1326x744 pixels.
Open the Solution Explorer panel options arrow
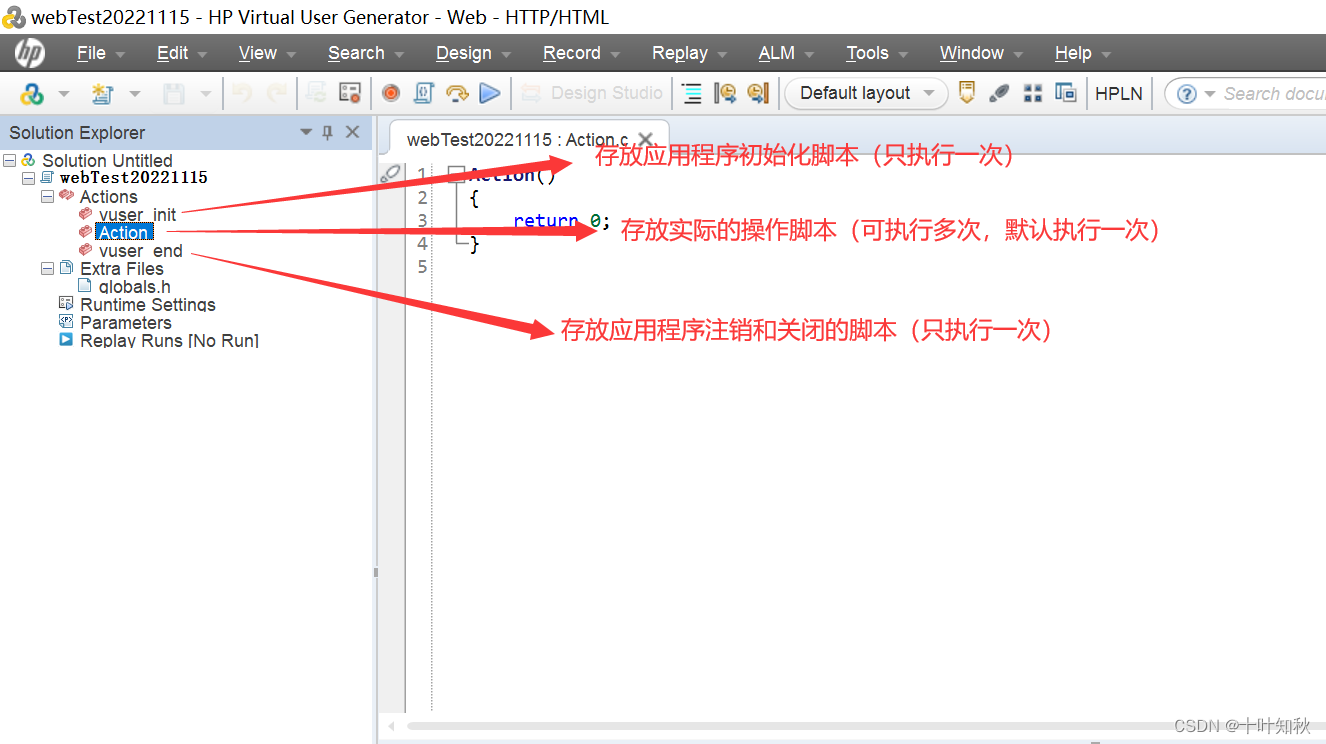(x=306, y=132)
